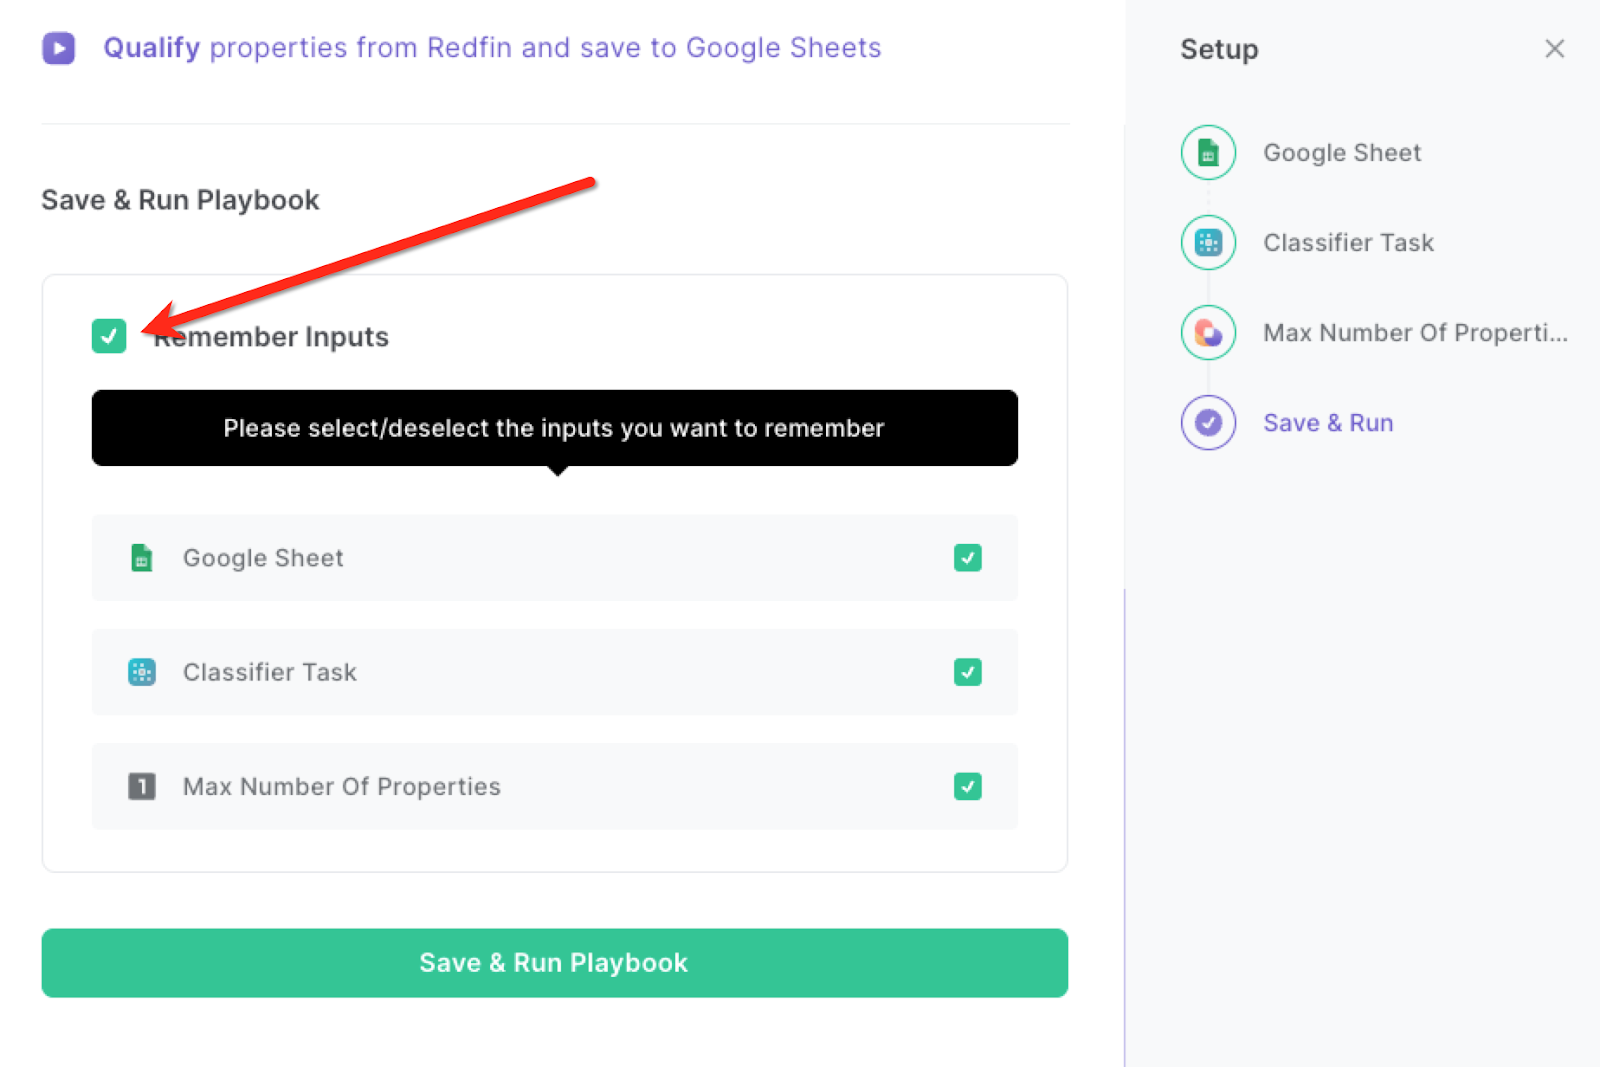The height and width of the screenshot is (1067, 1600).
Task: Go to Google Sheet step in Setup
Action: click(x=1342, y=153)
